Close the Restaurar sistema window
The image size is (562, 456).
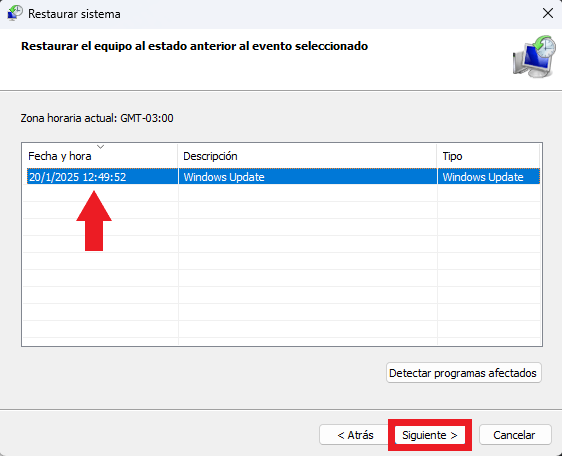pos(548,14)
